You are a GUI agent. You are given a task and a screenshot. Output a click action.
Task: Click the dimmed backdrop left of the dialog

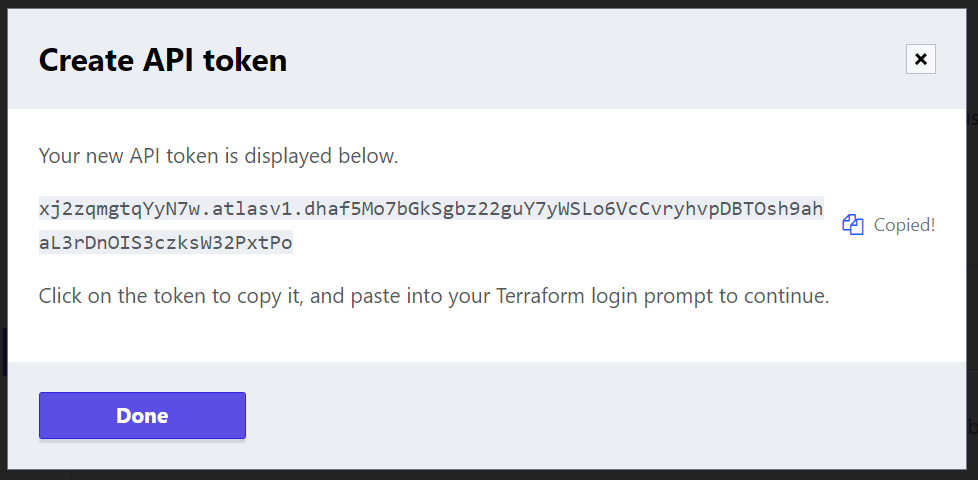click(3, 240)
